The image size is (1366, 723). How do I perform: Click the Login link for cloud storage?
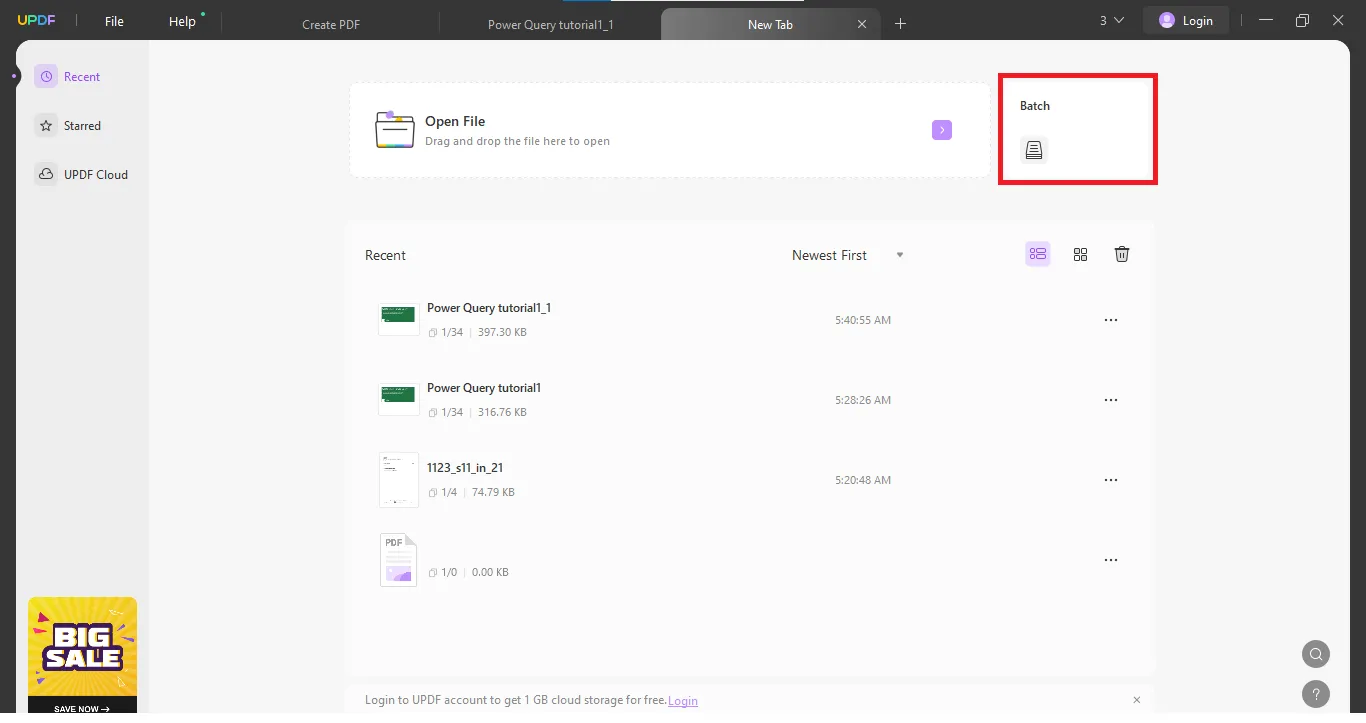(x=683, y=700)
